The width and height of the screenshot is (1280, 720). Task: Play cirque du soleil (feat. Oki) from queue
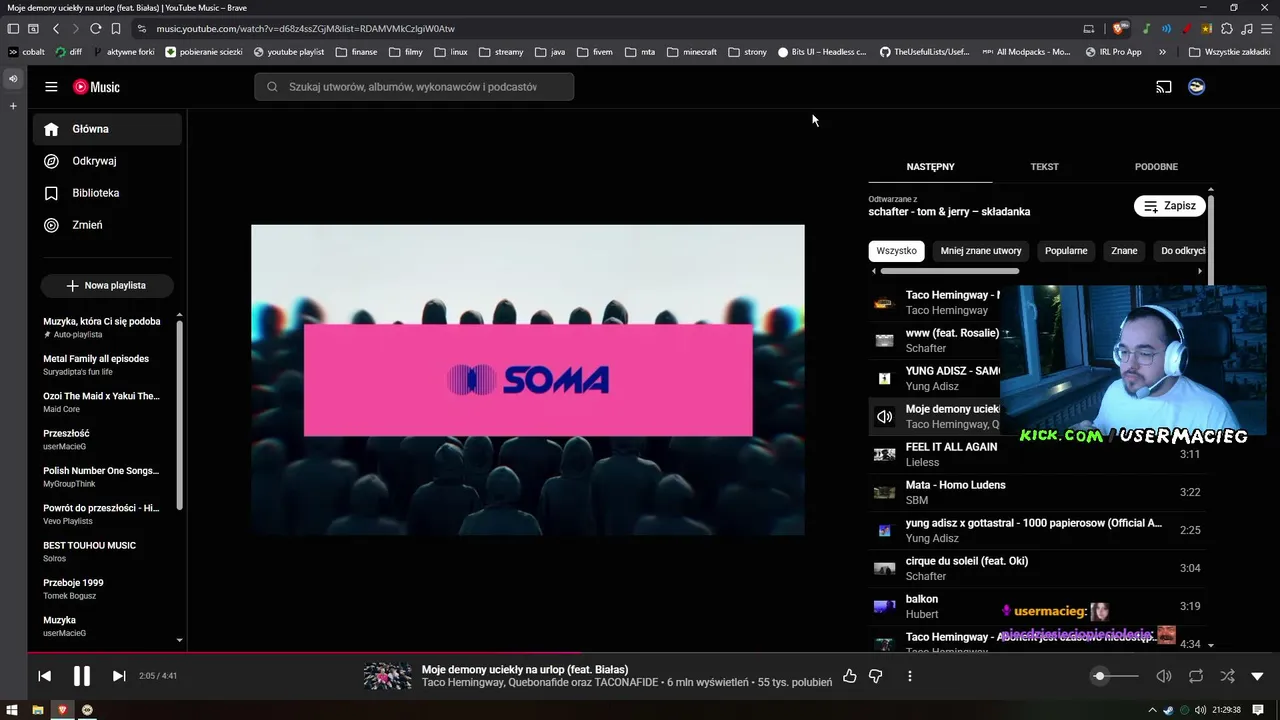[1037, 568]
